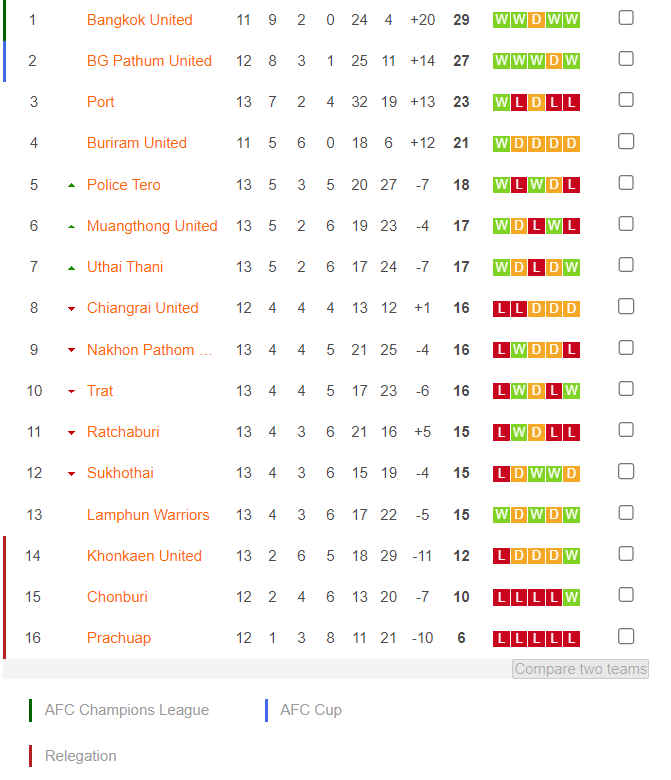
Task: Enable the Lamphun Warriors compare checkbox
Action: [x=626, y=513]
